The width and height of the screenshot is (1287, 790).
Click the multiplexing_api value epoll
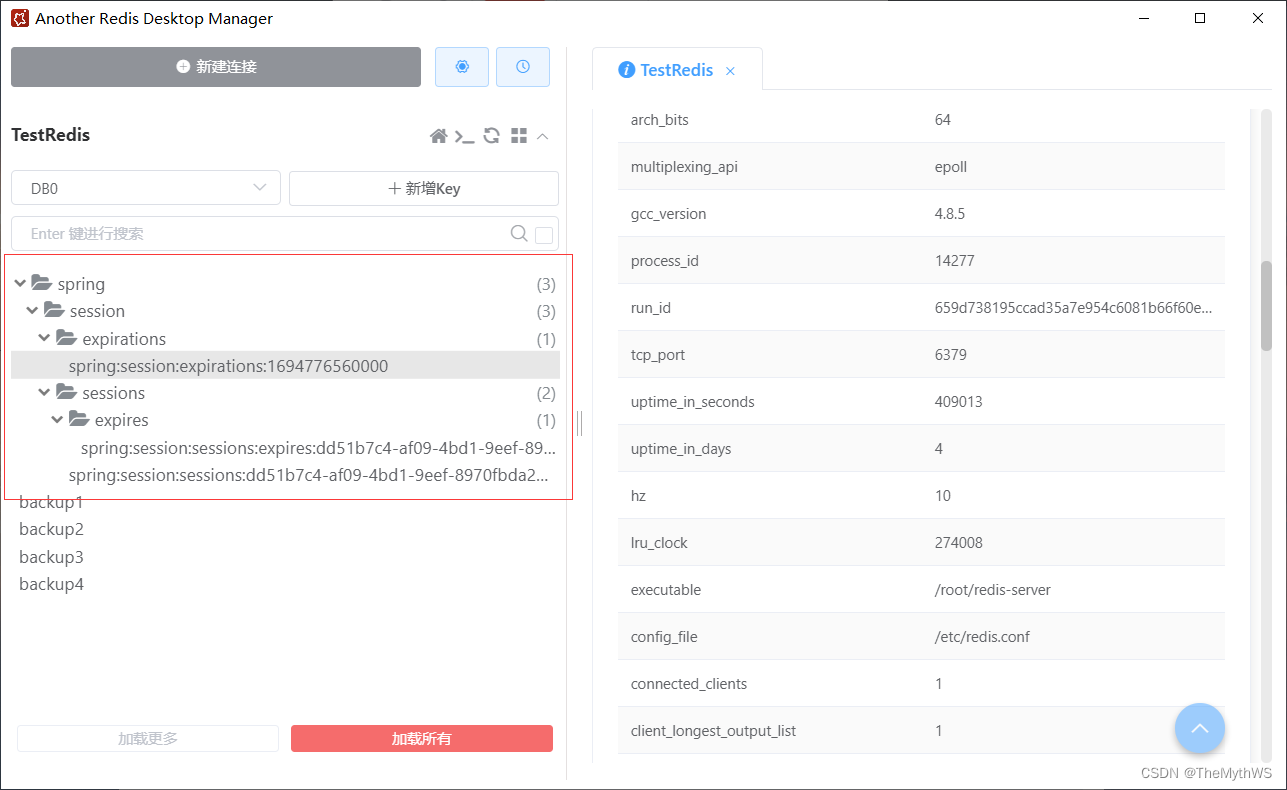[x=951, y=167]
